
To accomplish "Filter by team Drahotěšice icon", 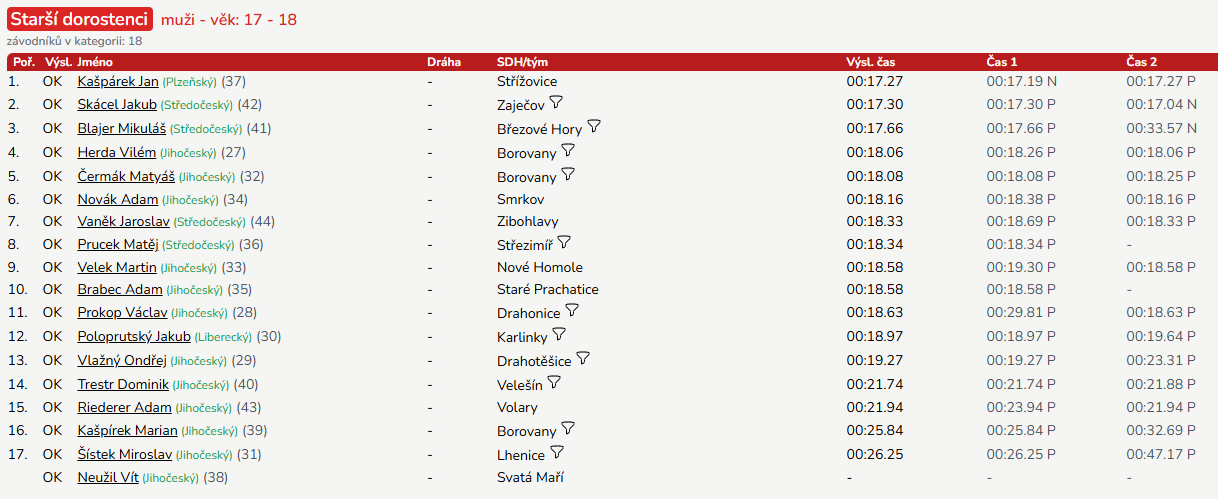I will [x=583, y=358].
